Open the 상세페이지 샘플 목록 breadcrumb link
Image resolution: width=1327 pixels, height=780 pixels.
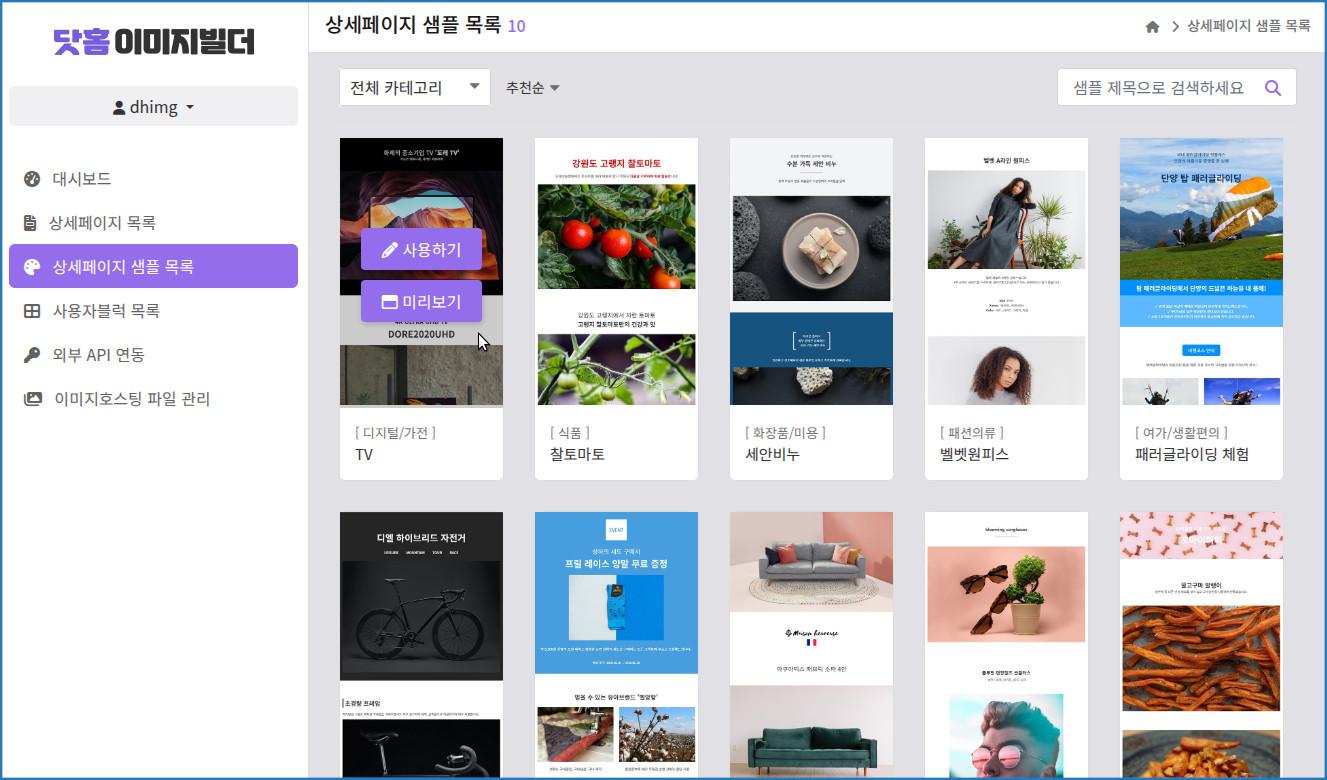click(x=1249, y=26)
